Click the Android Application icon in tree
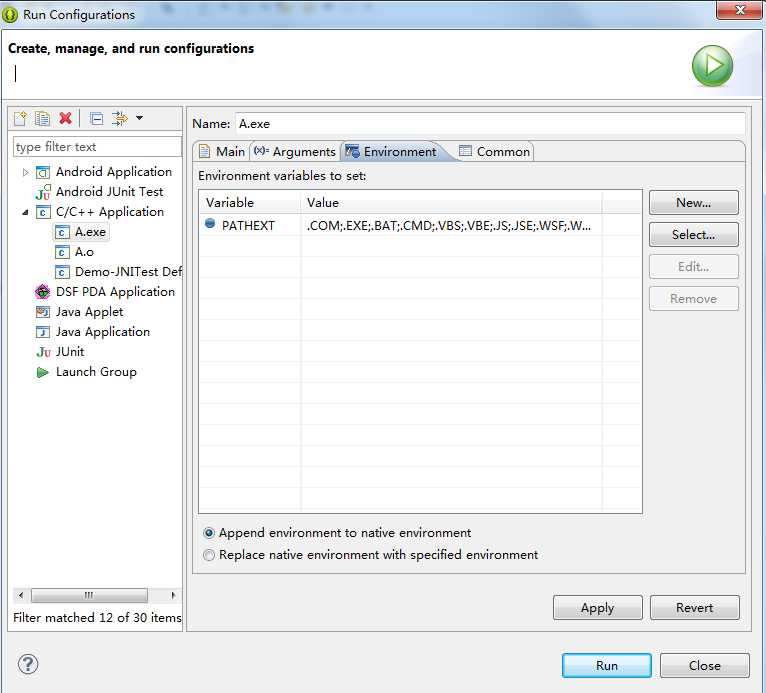The height and width of the screenshot is (693, 766). [43, 172]
